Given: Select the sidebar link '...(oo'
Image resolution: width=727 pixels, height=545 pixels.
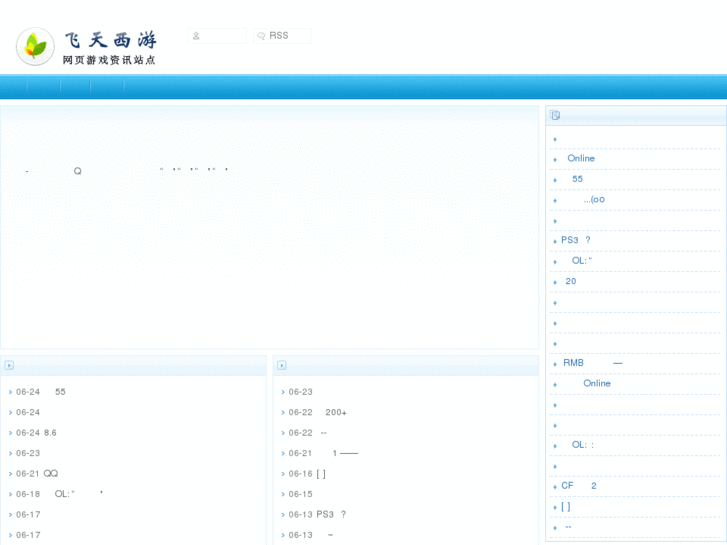Looking at the screenshot, I should click(594, 199).
